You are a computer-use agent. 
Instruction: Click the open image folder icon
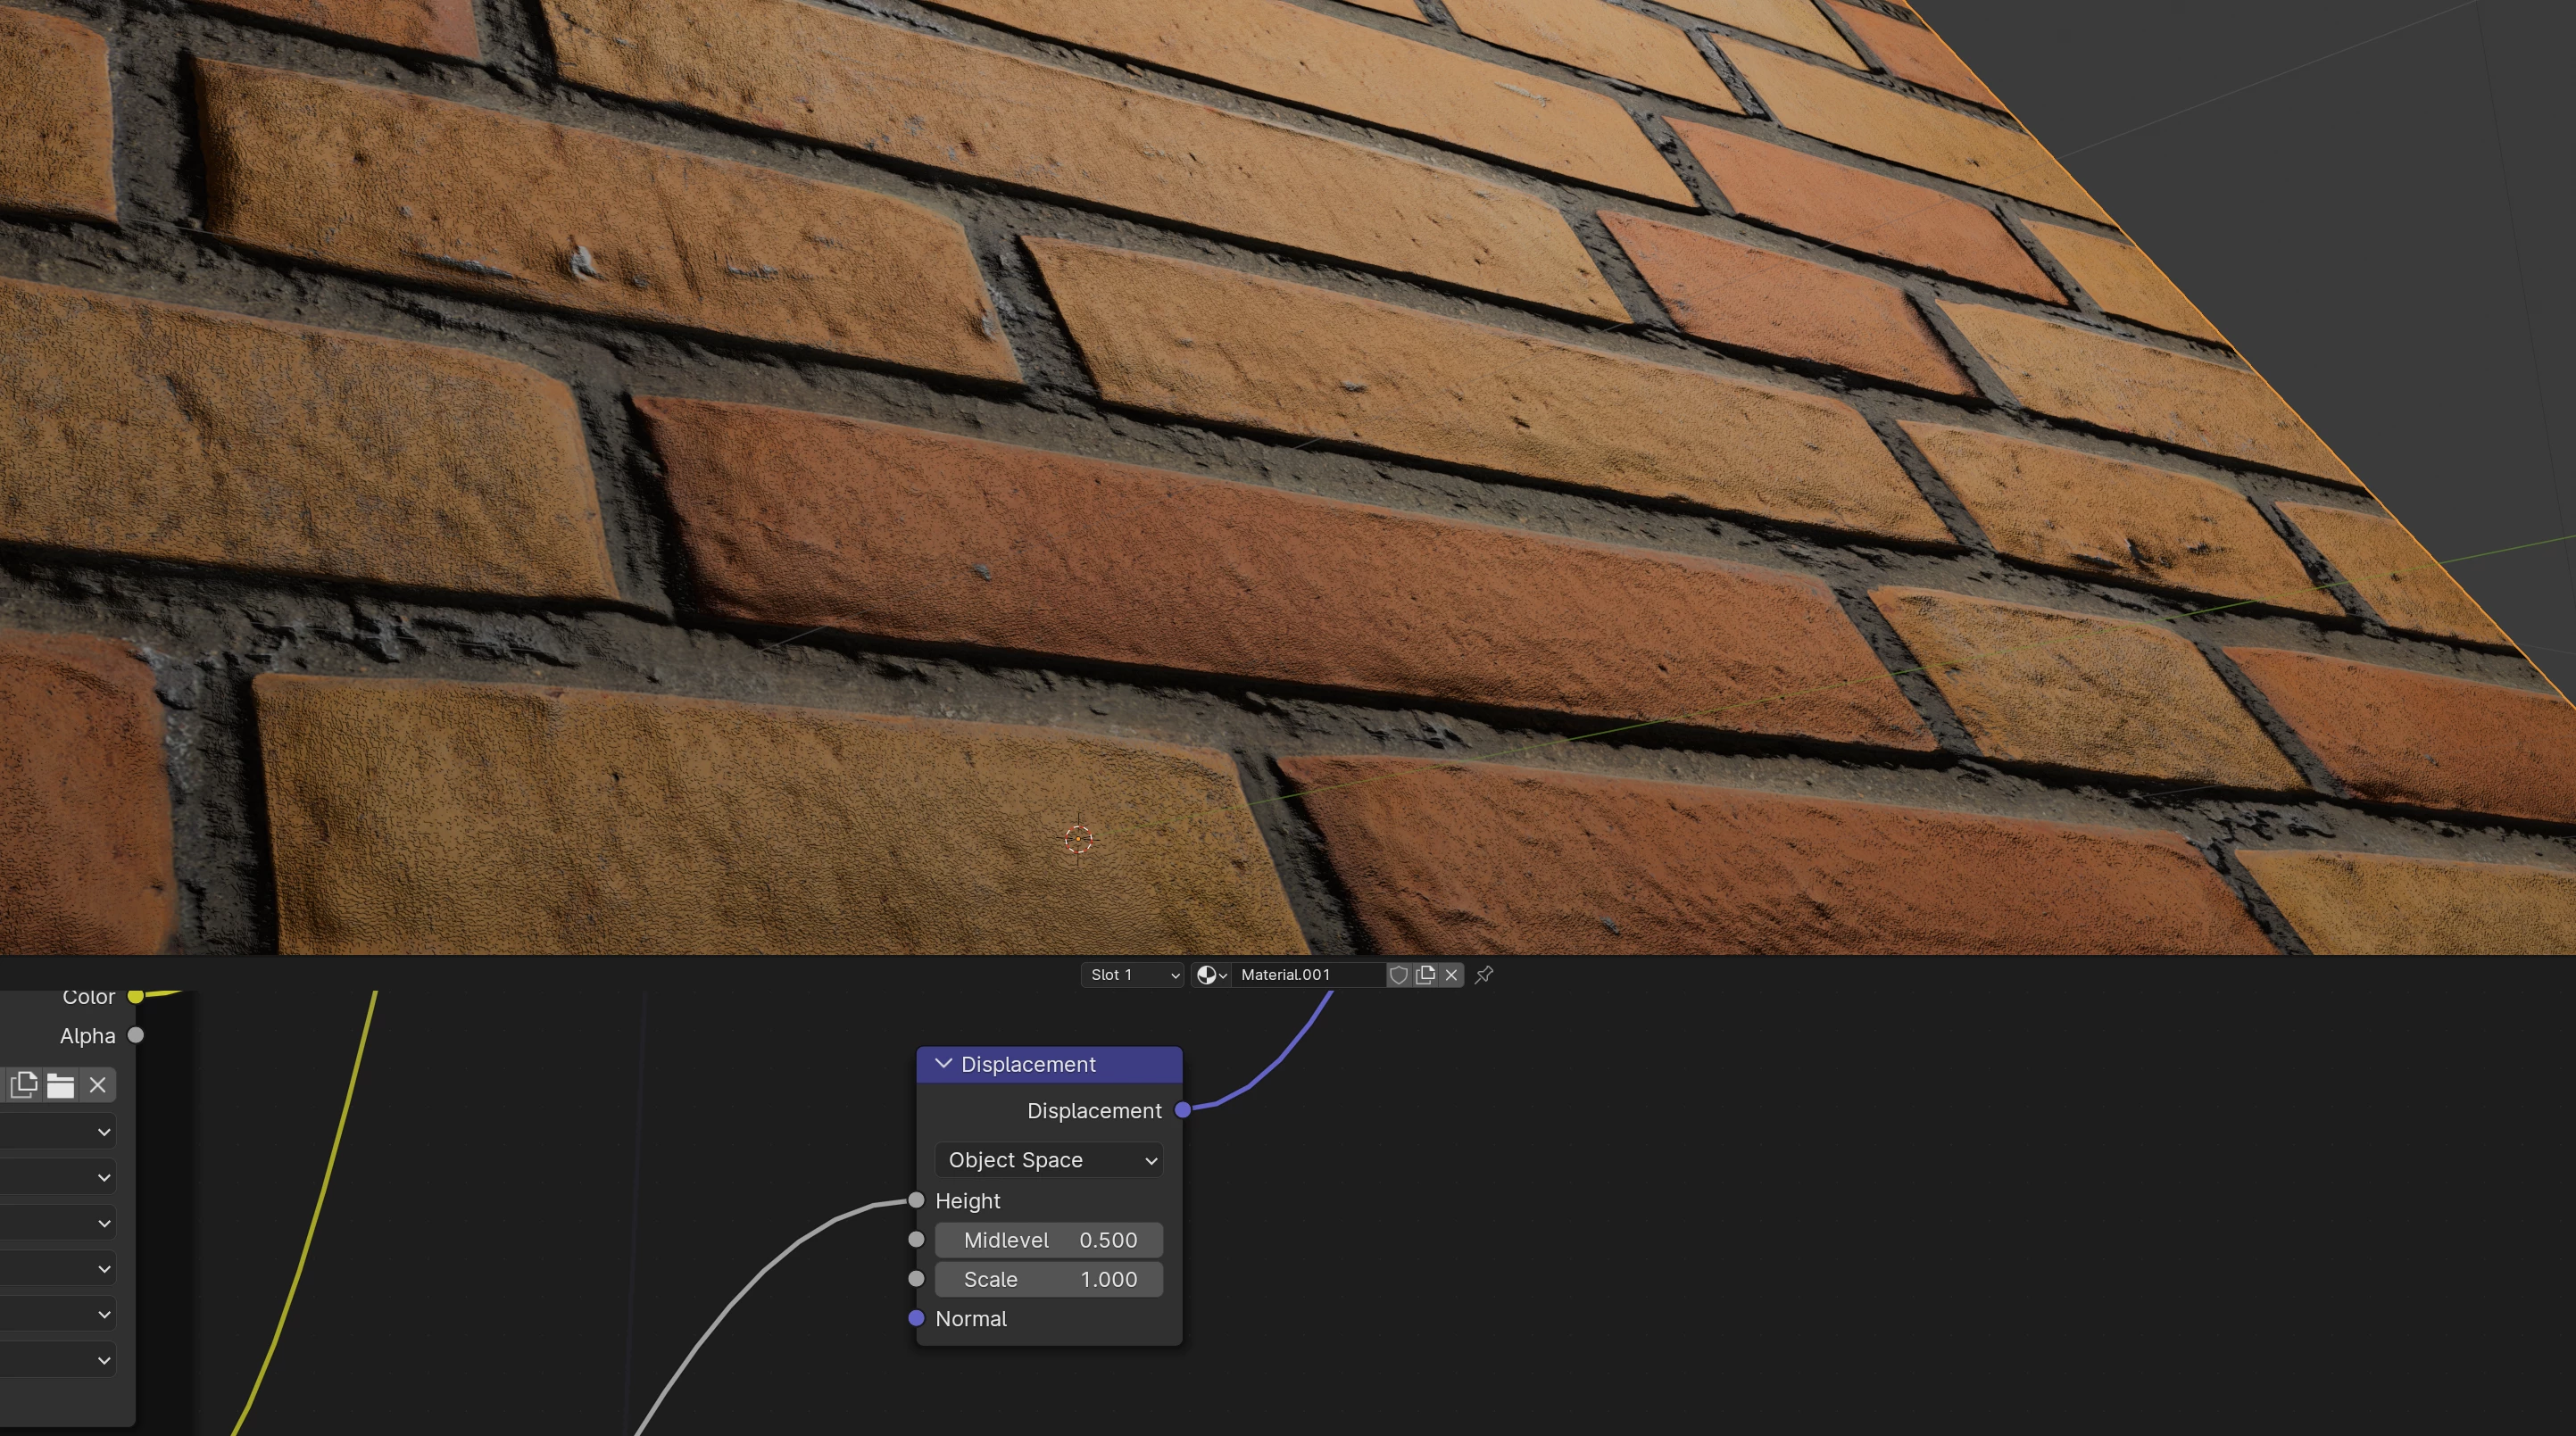60,1085
